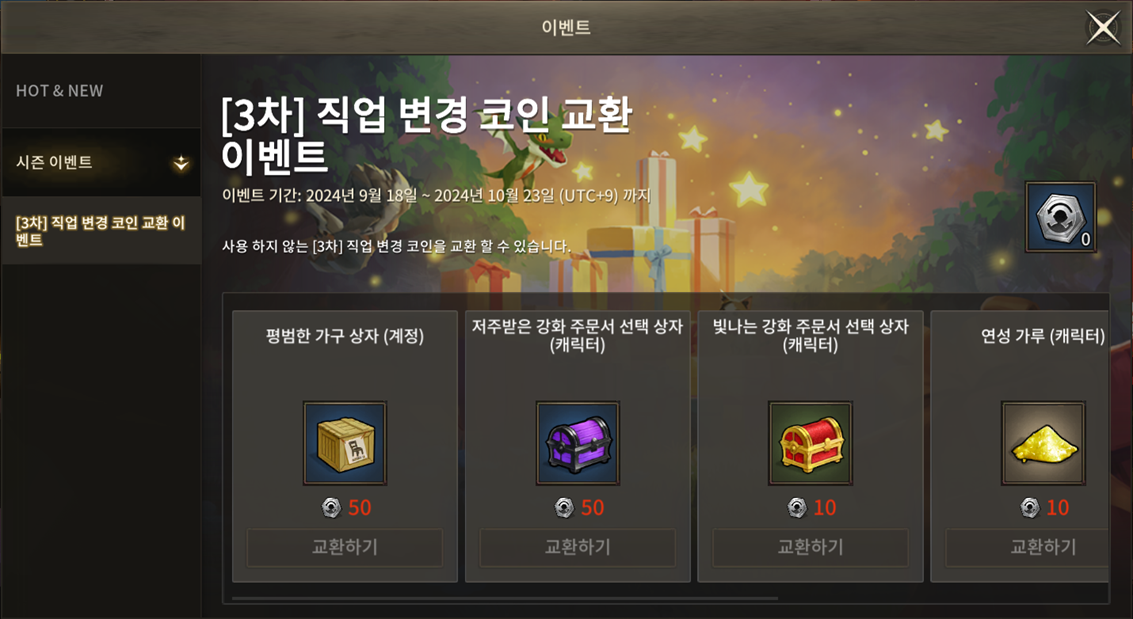The width and height of the screenshot is (1133, 619).
Task: Close the 이벤트 window with X
Action: 1103,28
